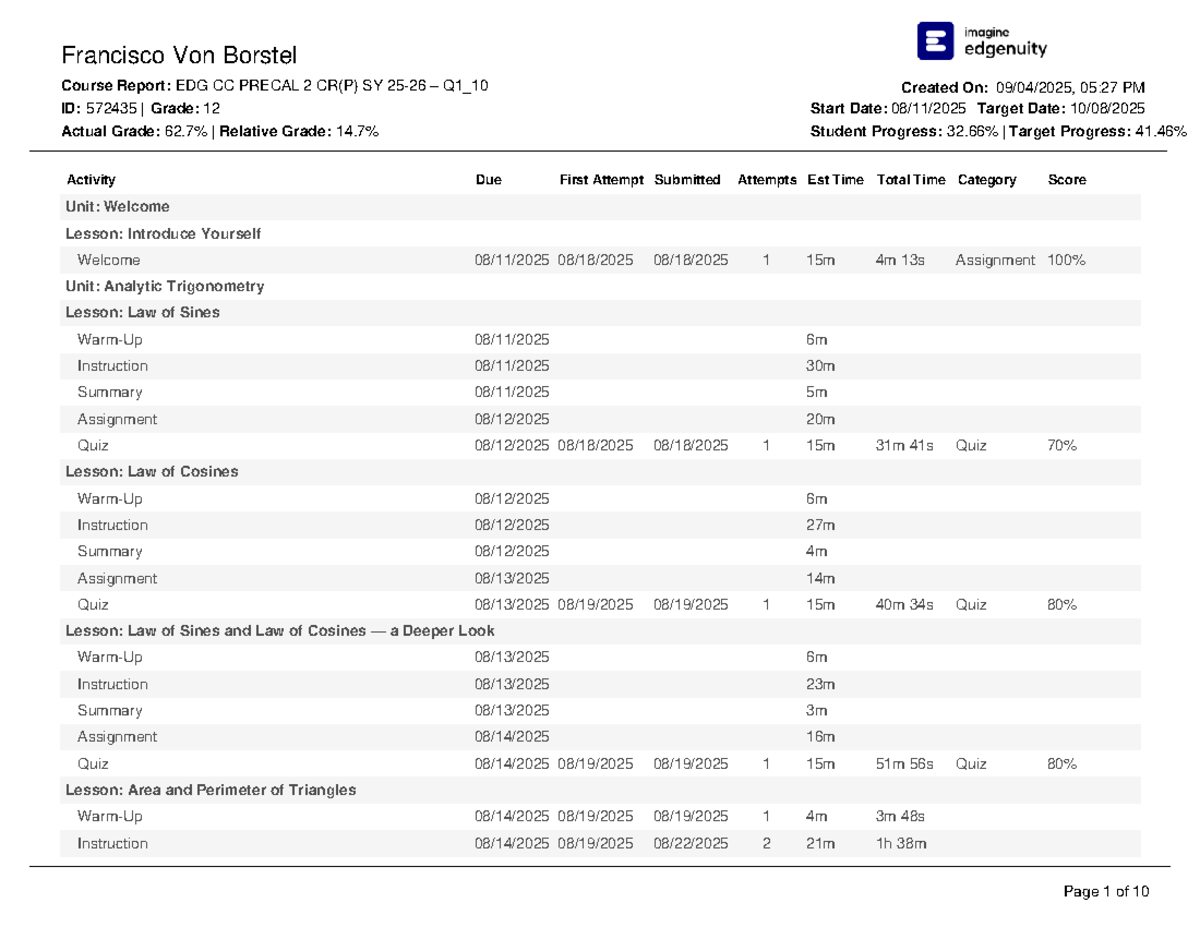Click the First Attempt column header
This screenshot has height=927, width=1200.
click(602, 180)
